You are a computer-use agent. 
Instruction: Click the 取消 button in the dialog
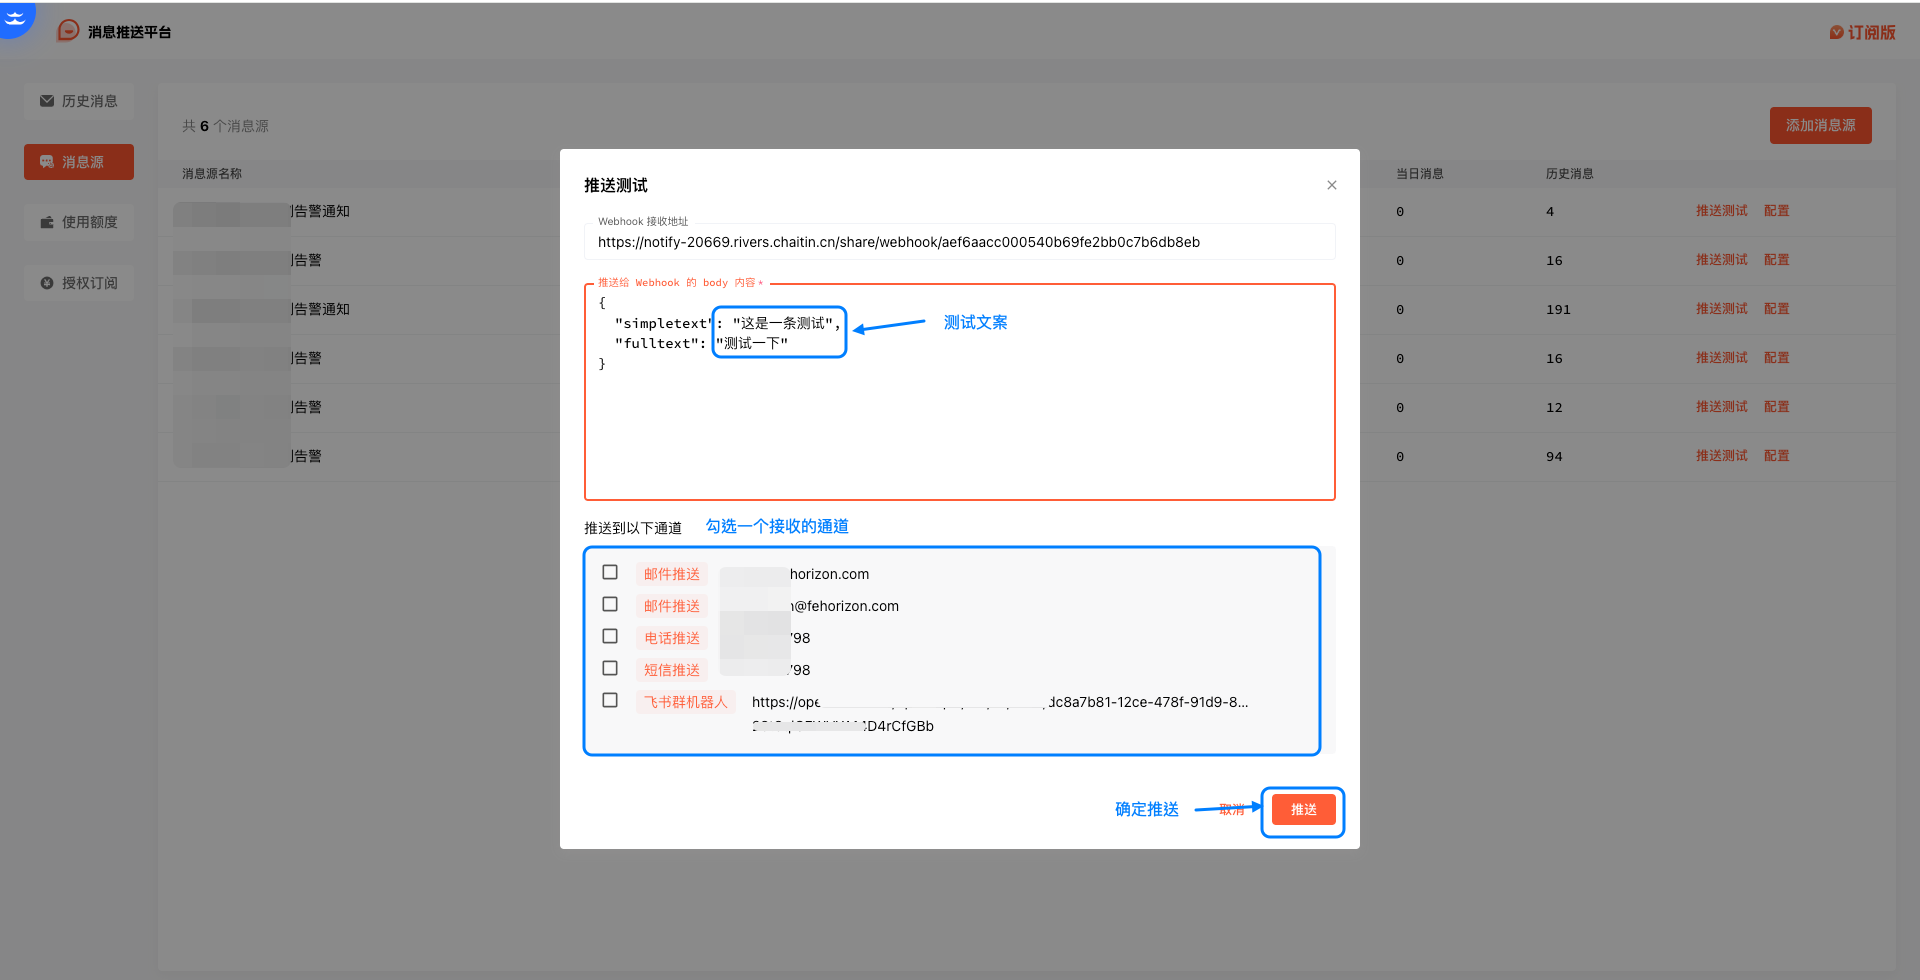pos(1232,810)
